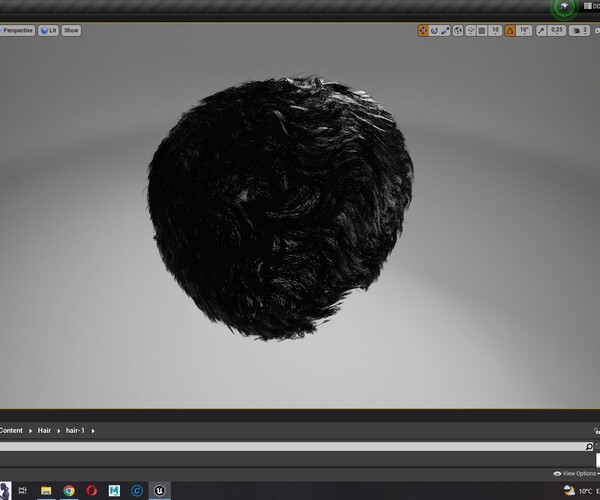The image size is (600, 500).
Task: Open the blue C app in taskbar
Action: click(x=137, y=490)
